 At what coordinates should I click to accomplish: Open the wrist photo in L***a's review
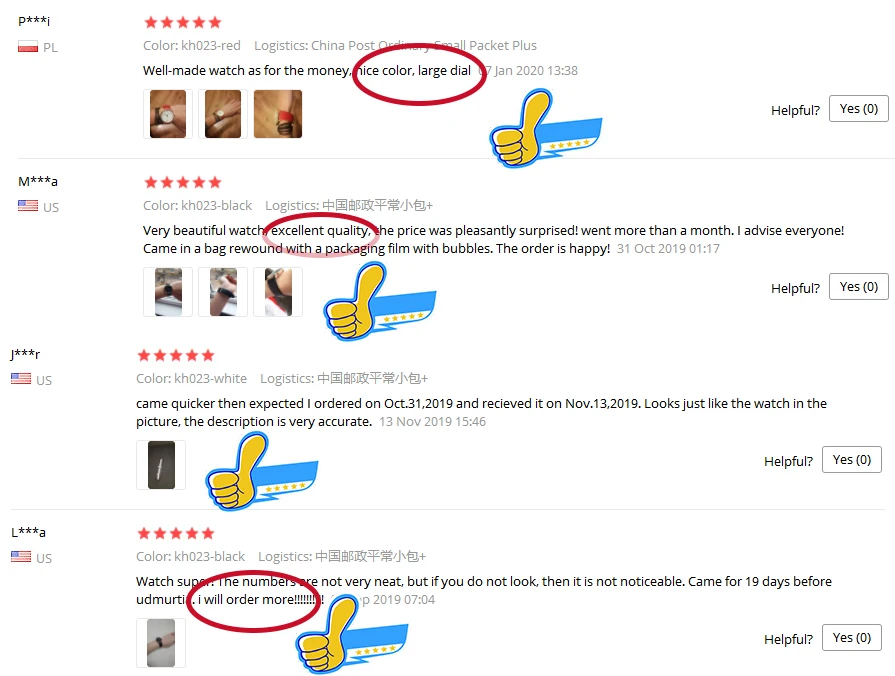(x=161, y=643)
